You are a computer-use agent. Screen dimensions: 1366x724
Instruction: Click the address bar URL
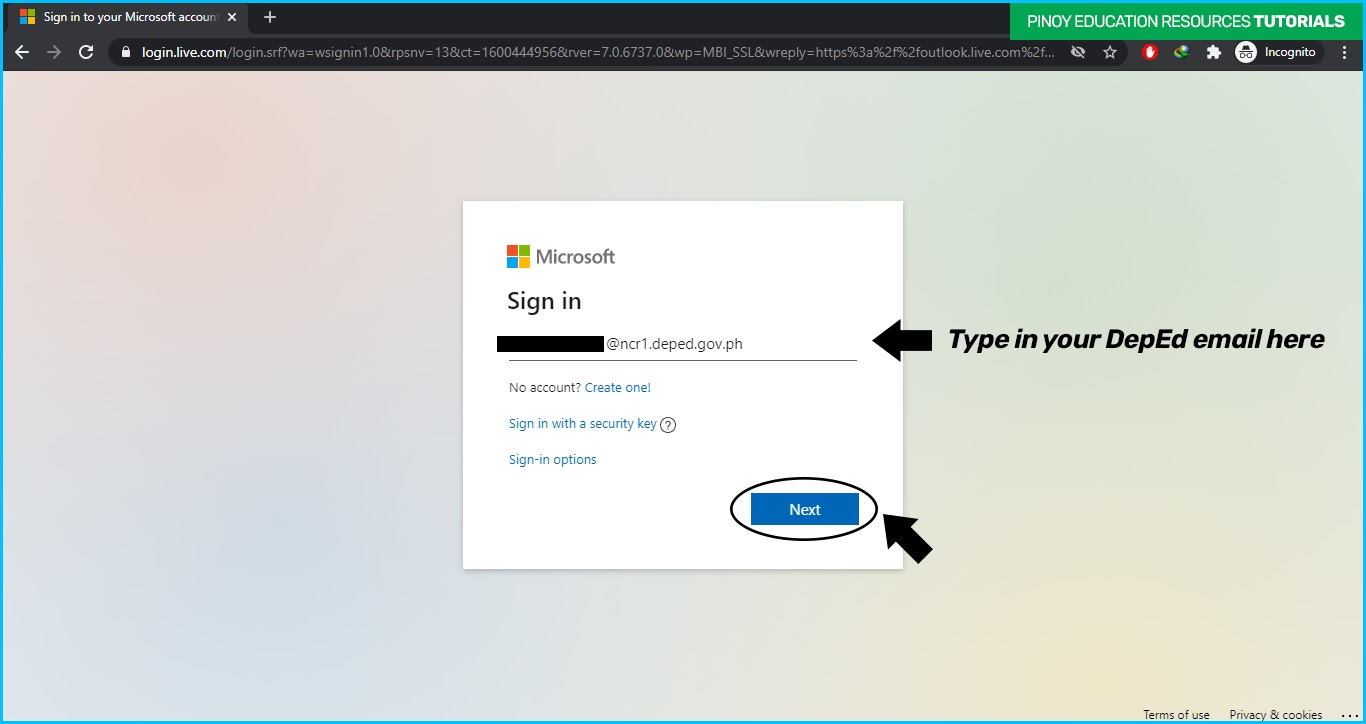click(598, 52)
